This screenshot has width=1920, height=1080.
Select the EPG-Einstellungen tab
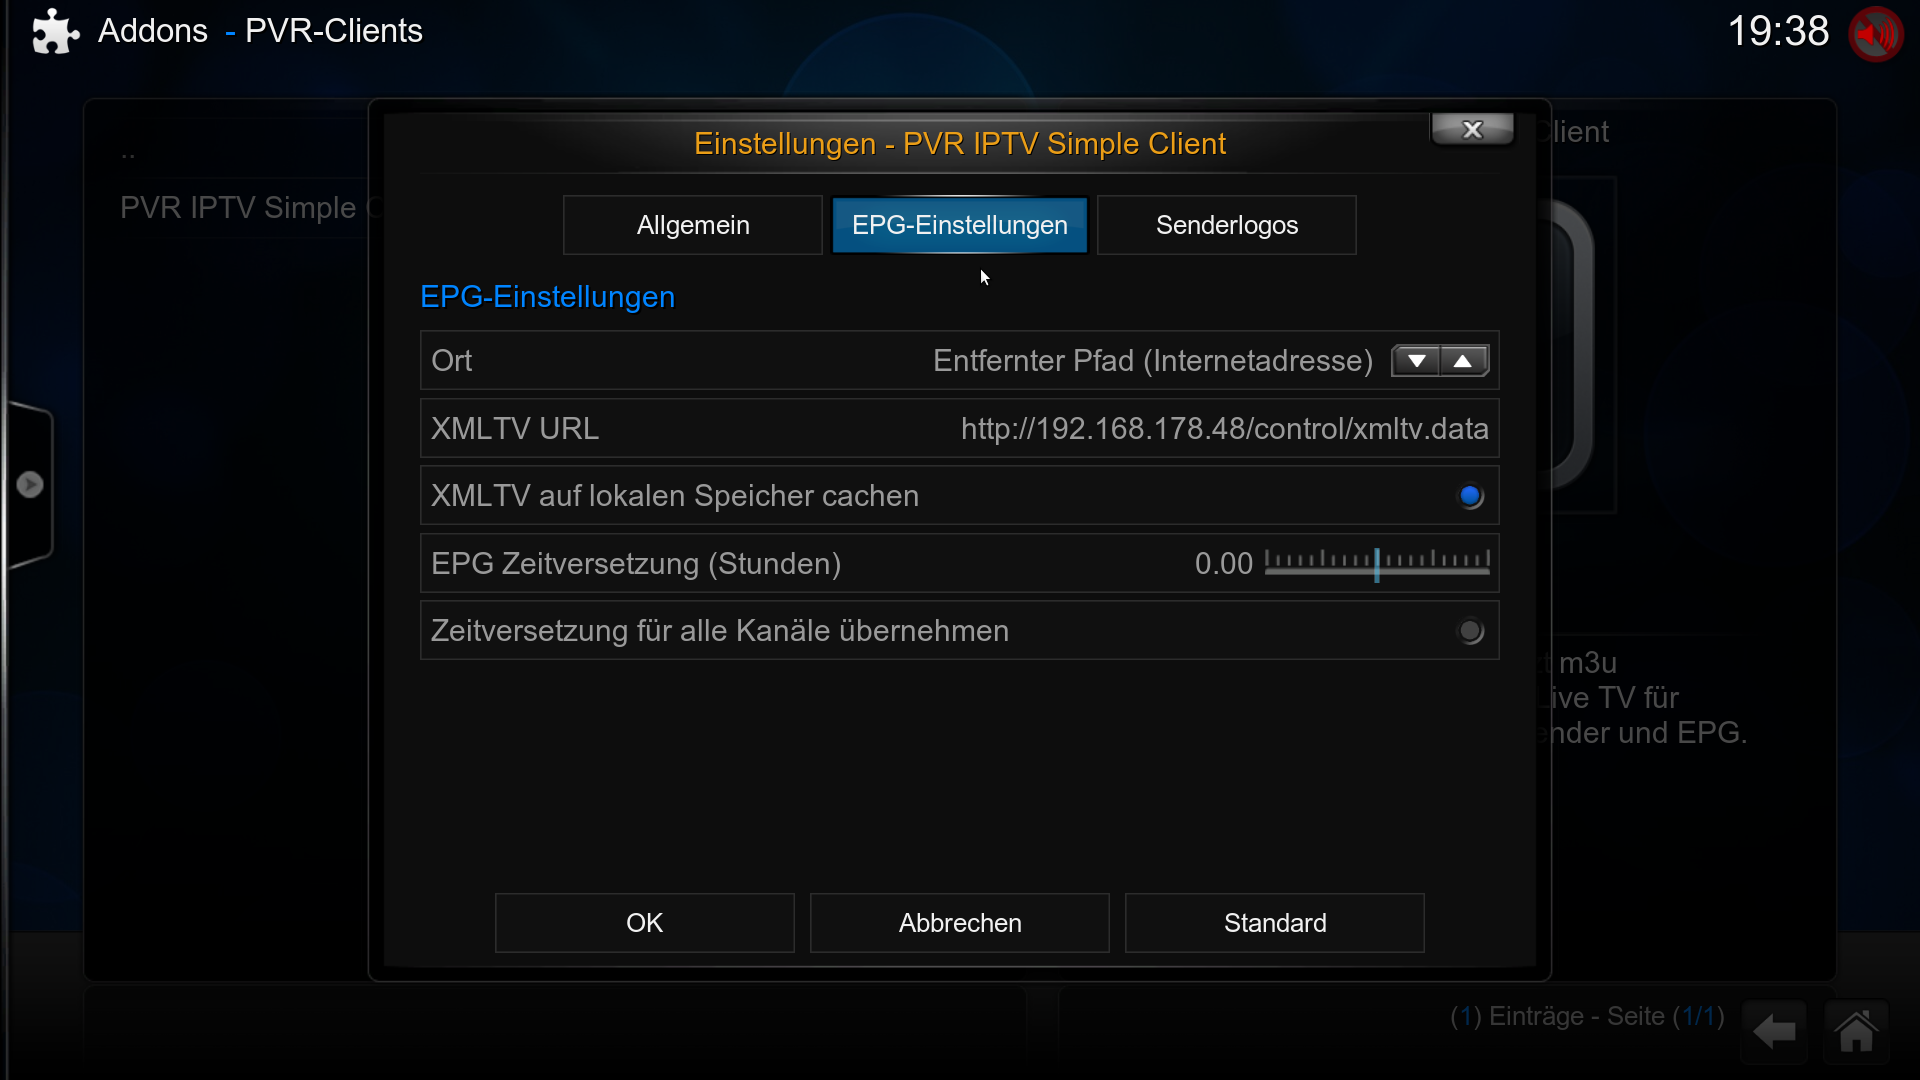click(x=960, y=225)
